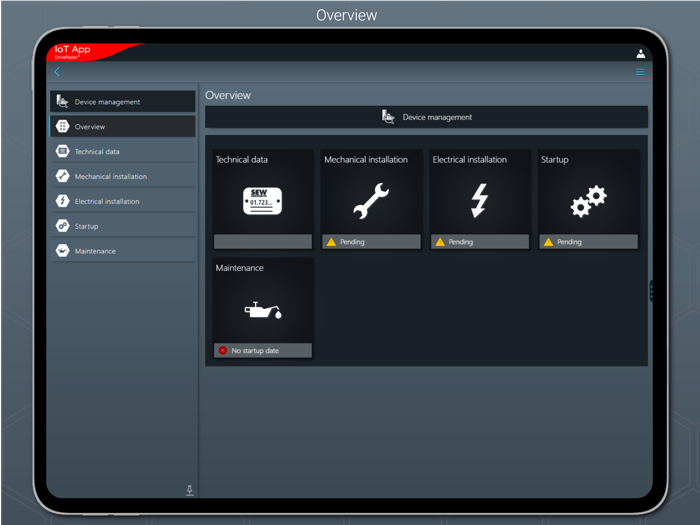Image resolution: width=700 pixels, height=525 pixels.
Task: Click the IoT App logo
Action: coord(72,51)
